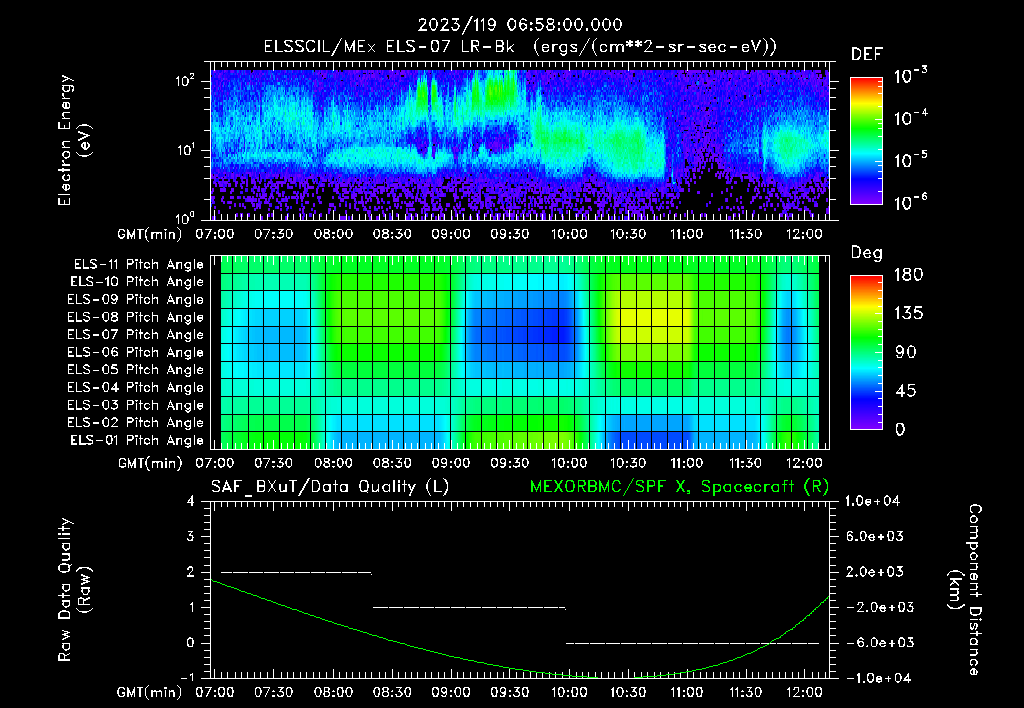This screenshot has height=708, width=1024.
Task: Click the 2.0e+03 component distance tick
Action: (x=874, y=571)
